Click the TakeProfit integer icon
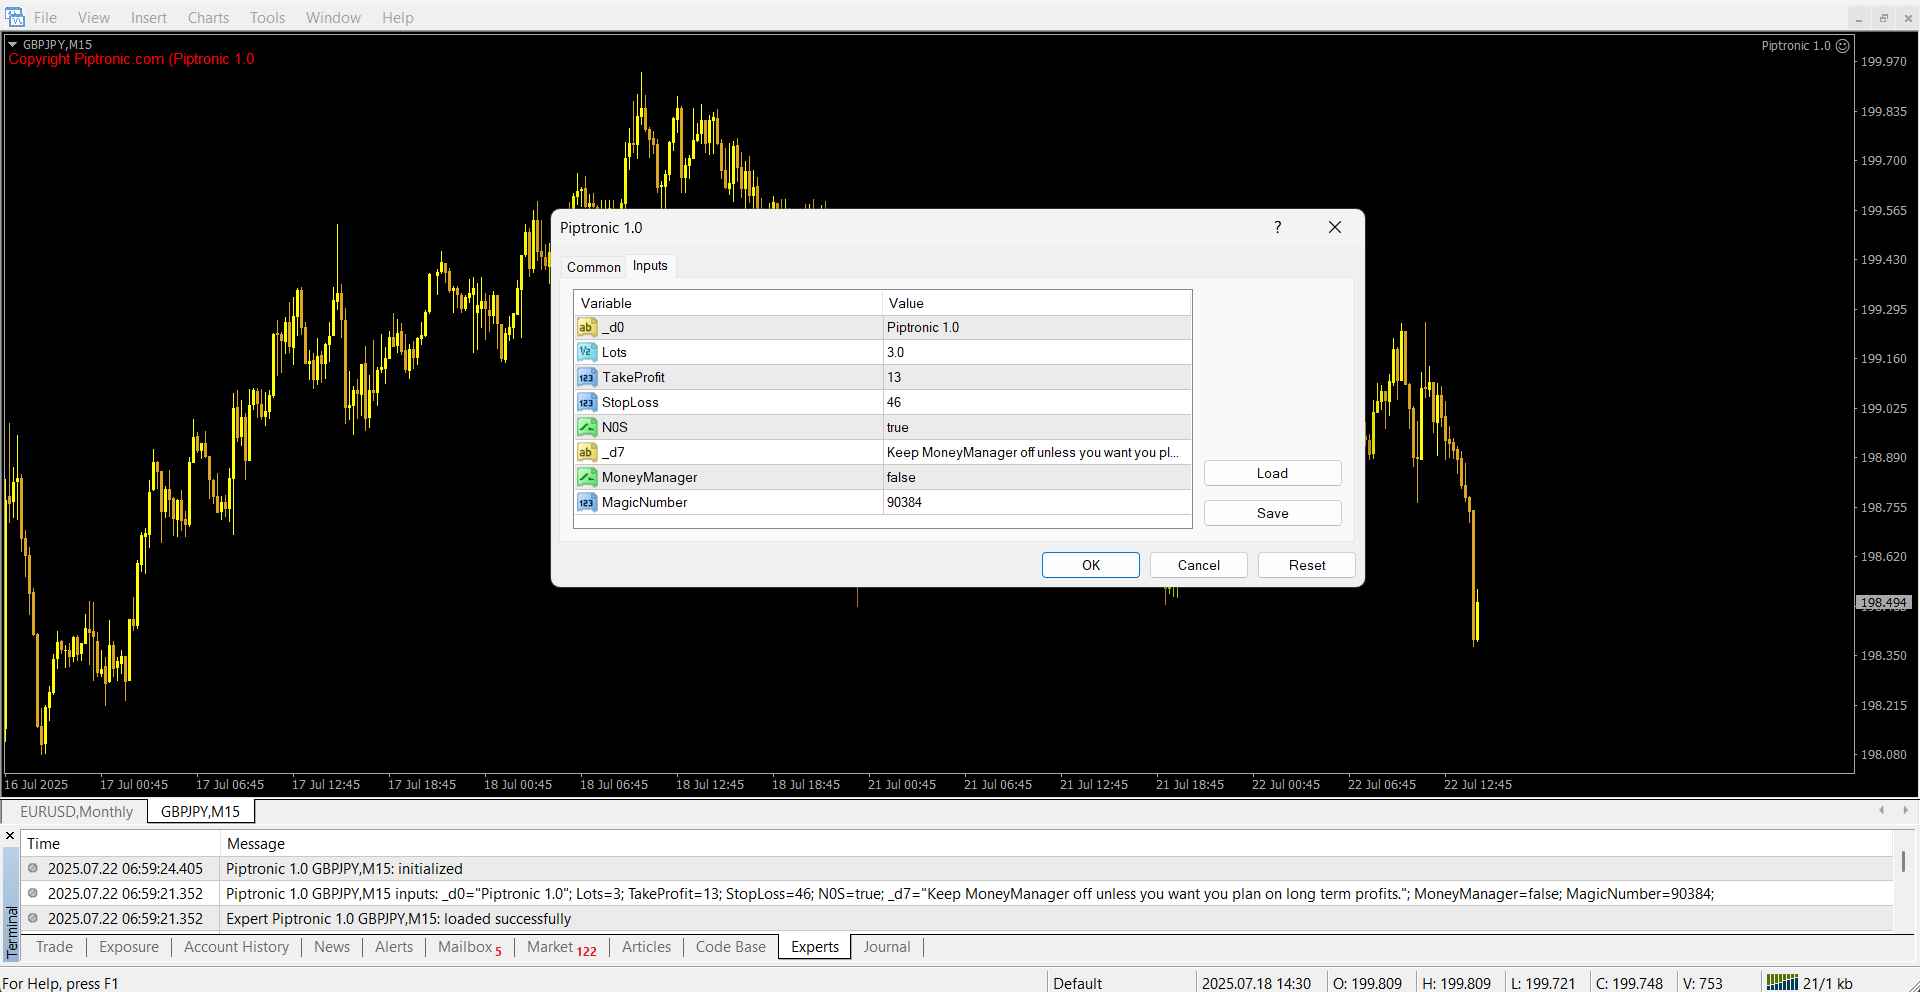Viewport: 1920px width, 992px height. tap(587, 377)
